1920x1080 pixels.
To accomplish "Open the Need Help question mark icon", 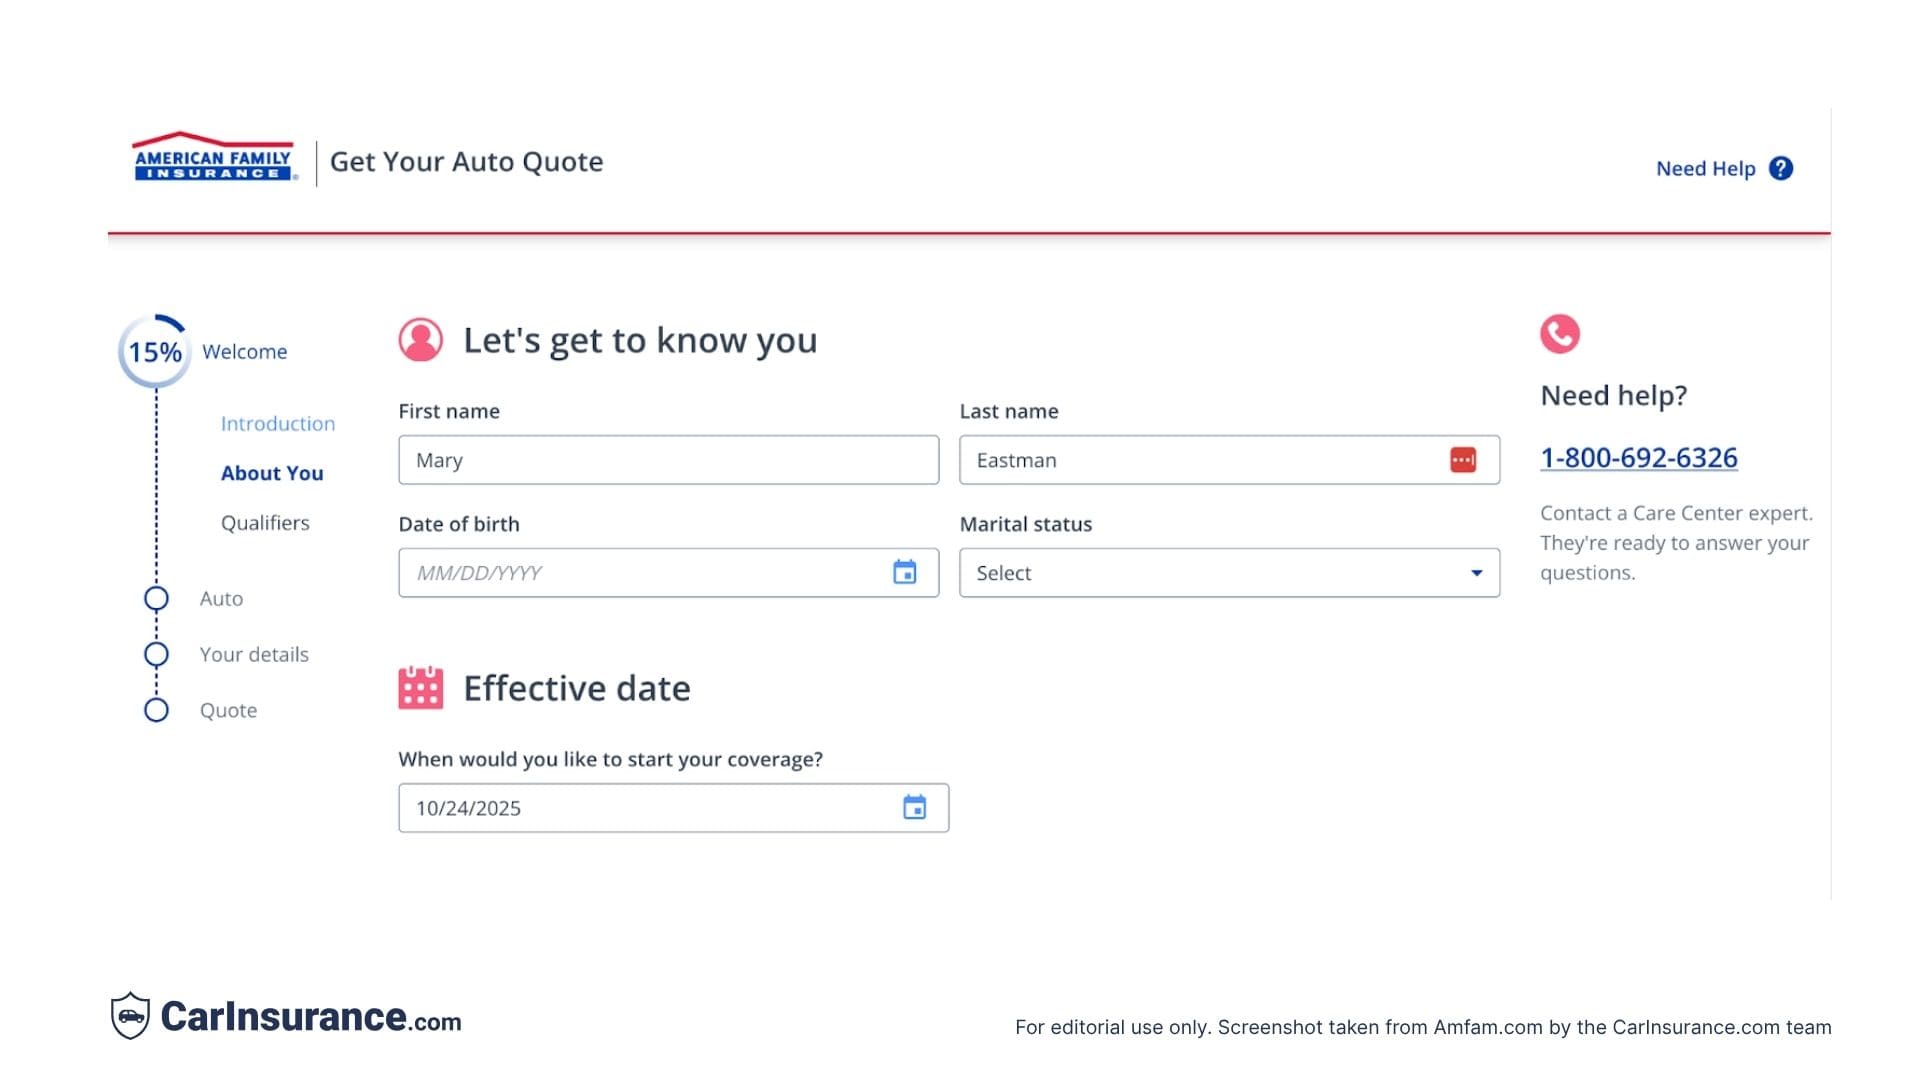I will point(1781,168).
